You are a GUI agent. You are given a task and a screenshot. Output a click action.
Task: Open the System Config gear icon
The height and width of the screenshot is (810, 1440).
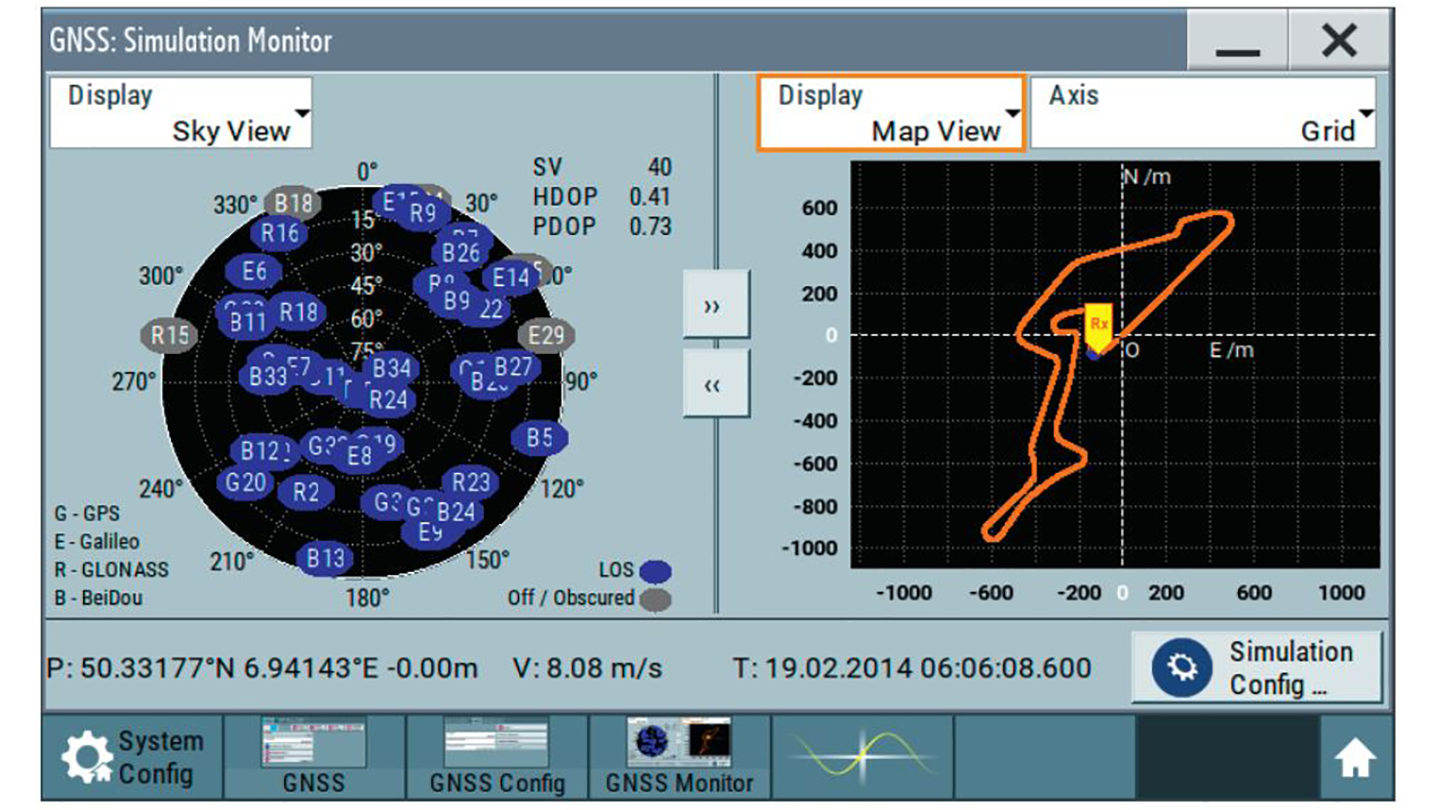tap(87, 757)
